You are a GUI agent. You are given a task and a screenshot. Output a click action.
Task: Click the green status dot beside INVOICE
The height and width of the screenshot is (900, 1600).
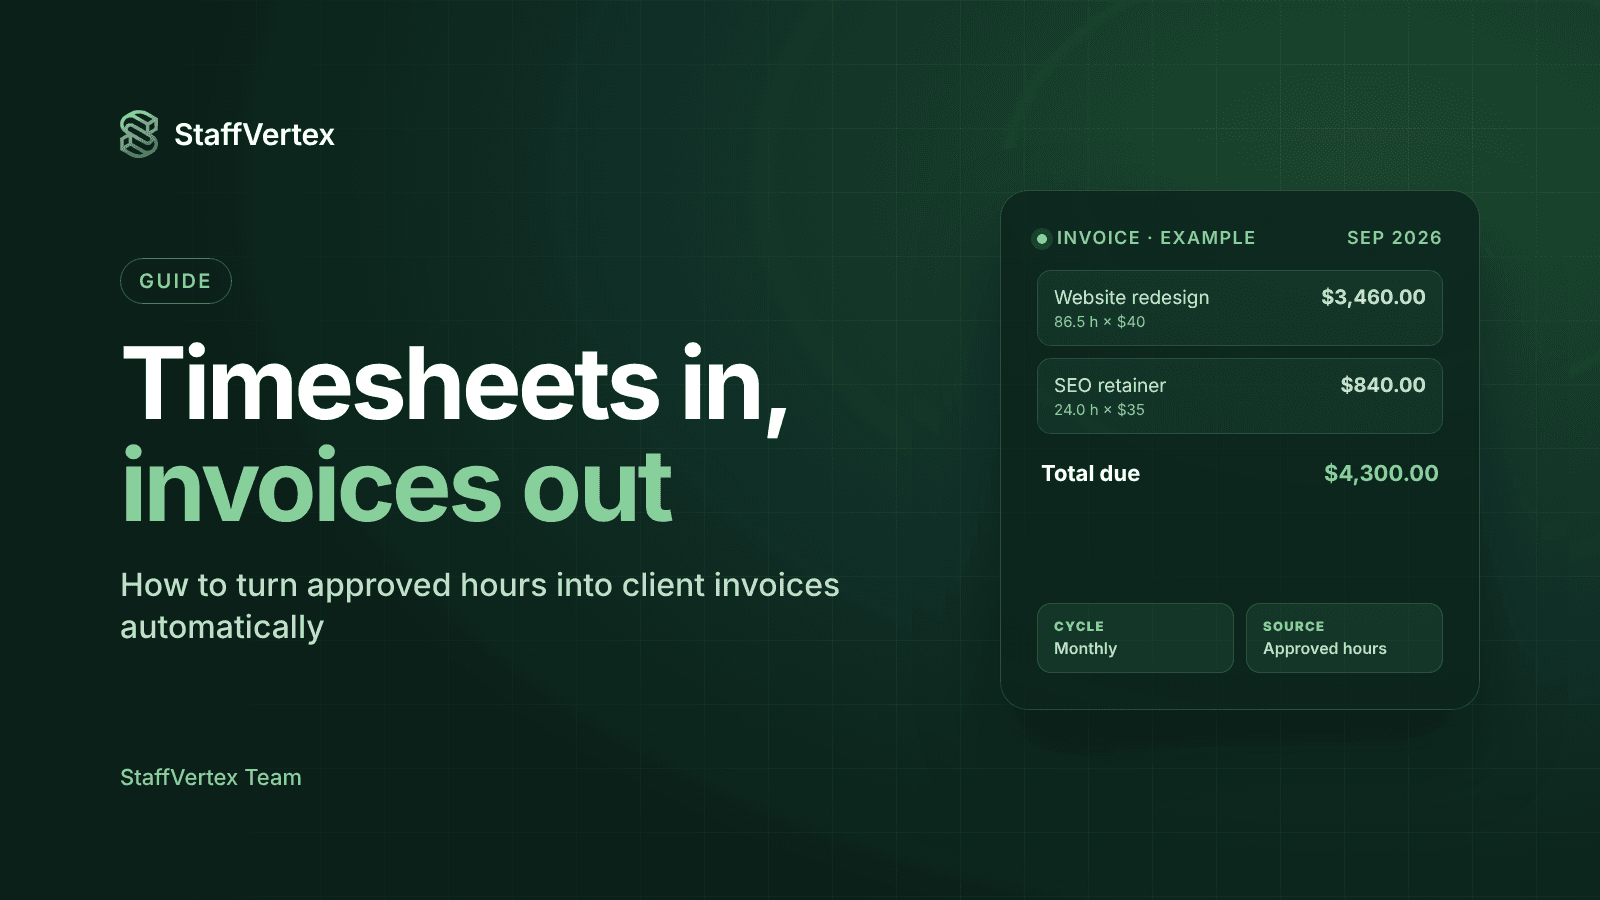click(1041, 238)
